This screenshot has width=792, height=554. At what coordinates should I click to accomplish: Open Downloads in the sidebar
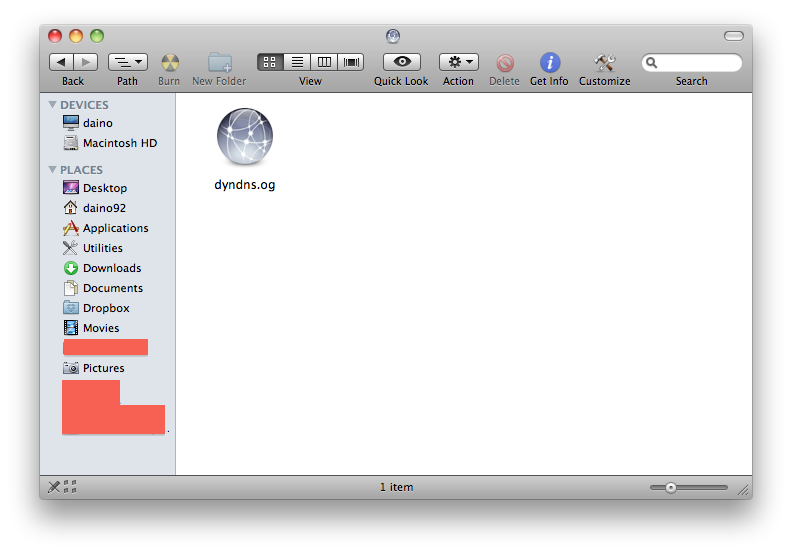tap(108, 268)
